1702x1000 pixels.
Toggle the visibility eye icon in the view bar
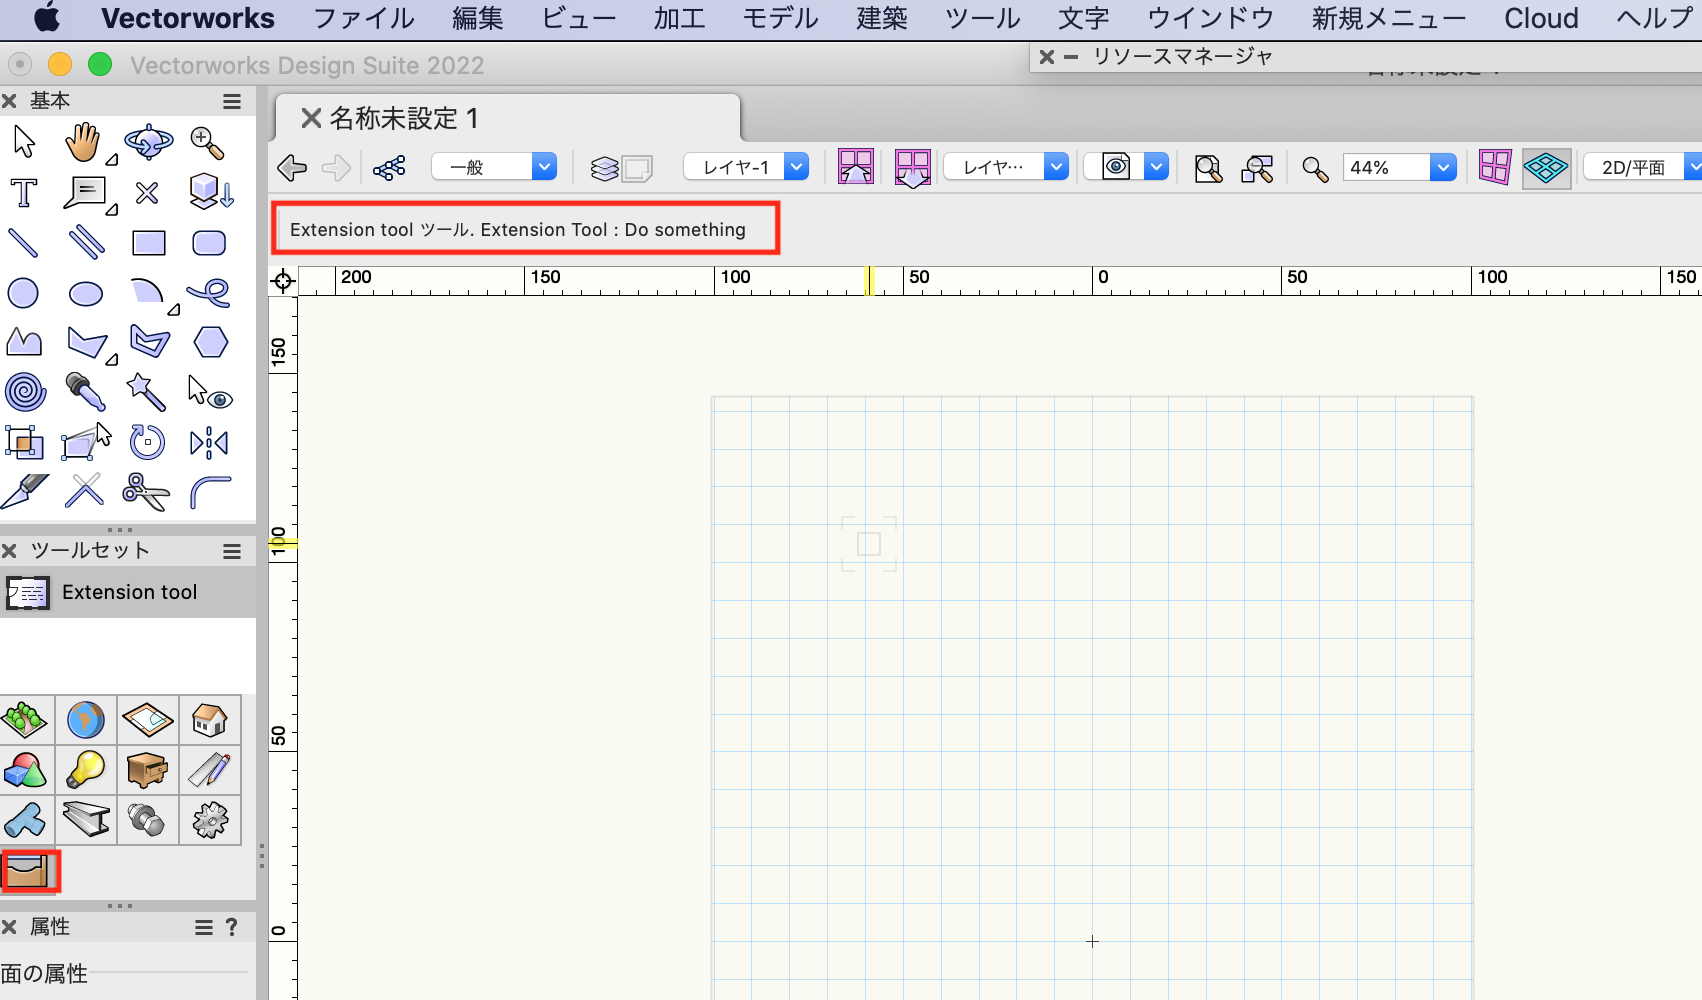[x=1116, y=167]
